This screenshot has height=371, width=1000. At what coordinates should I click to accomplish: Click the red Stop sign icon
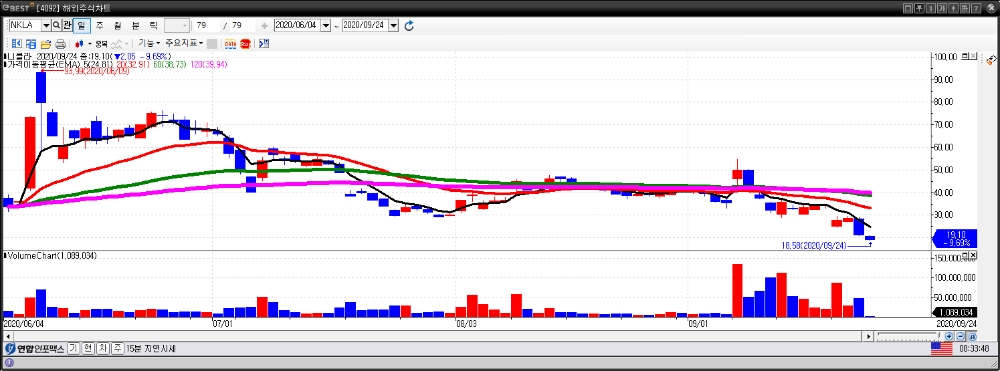[246, 44]
